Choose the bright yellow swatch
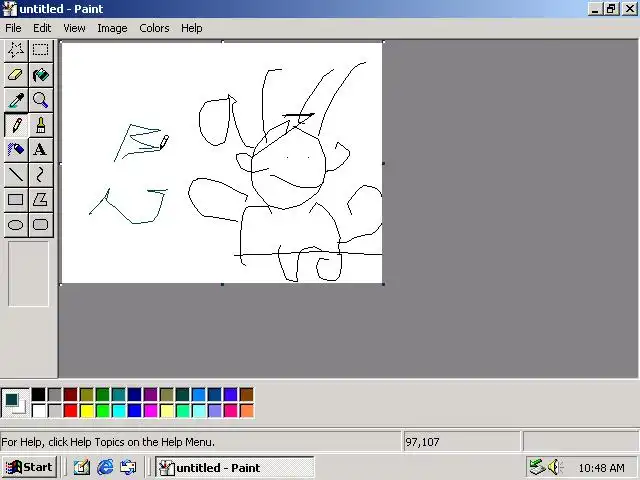The width and height of the screenshot is (640, 480). coord(87,411)
